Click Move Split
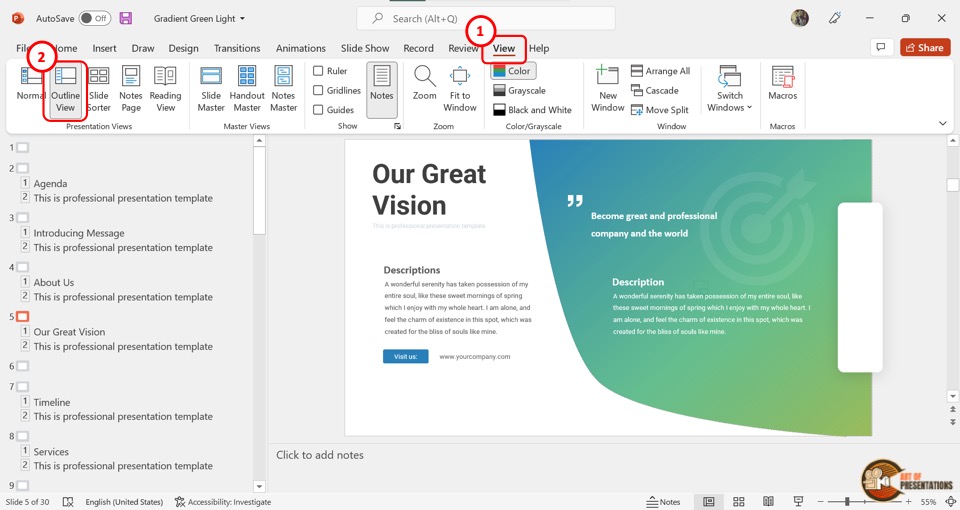The height and width of the screenshot is (510, 960). (x=659, y=110)
